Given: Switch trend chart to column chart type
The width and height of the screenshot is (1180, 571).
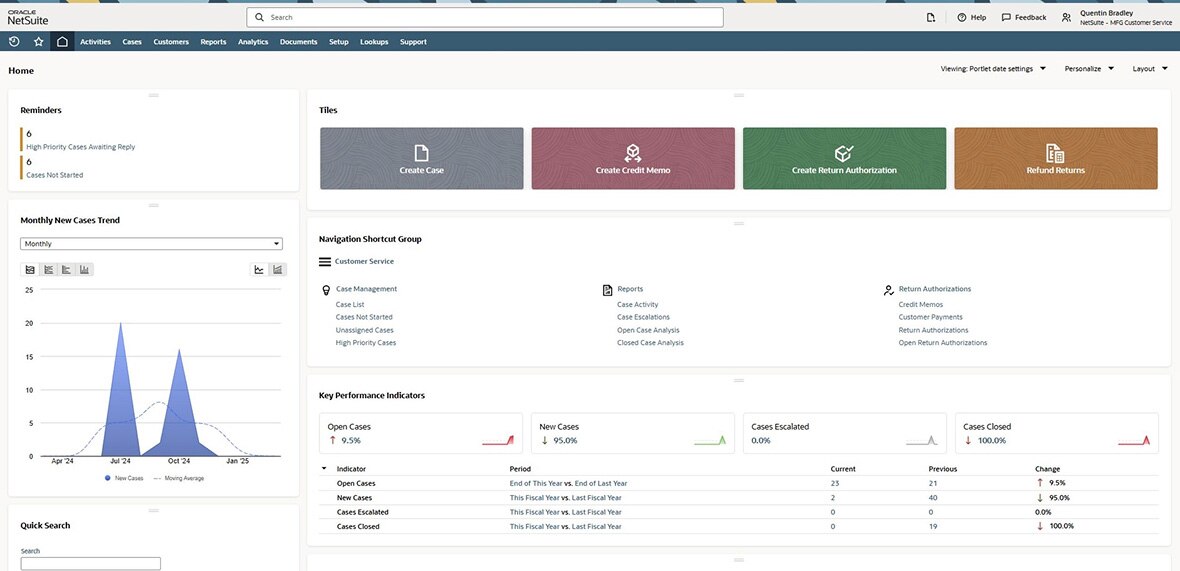Looking at the screenshot, I should coord(84,269).
